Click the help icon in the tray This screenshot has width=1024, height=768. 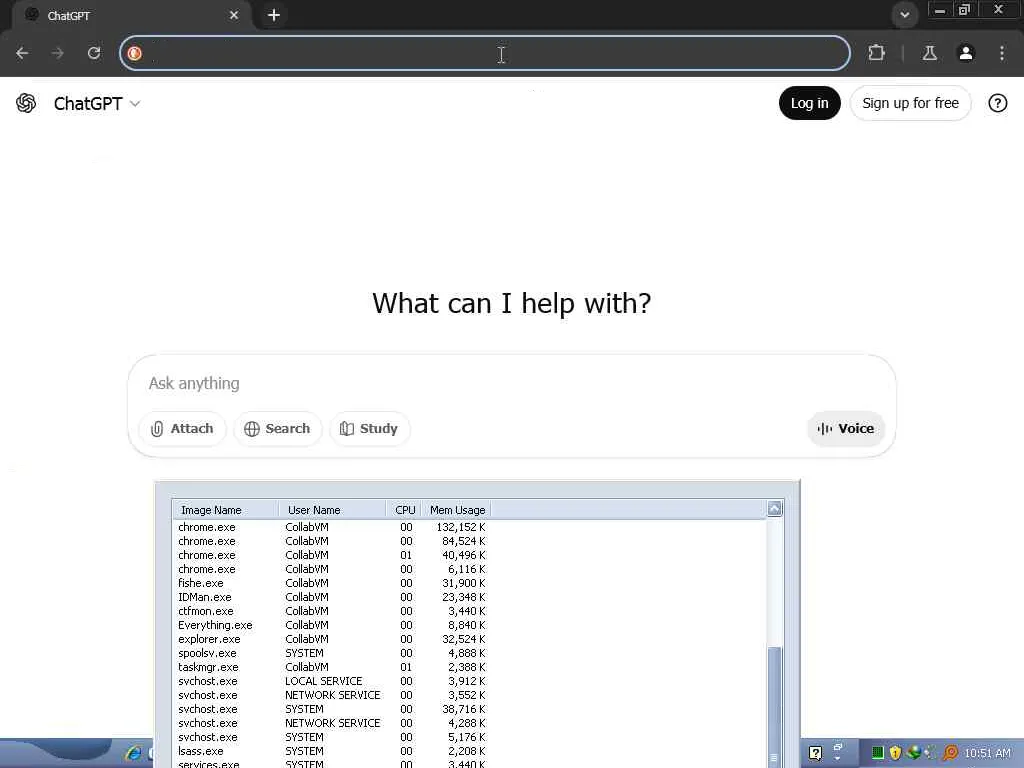(815, 753)
